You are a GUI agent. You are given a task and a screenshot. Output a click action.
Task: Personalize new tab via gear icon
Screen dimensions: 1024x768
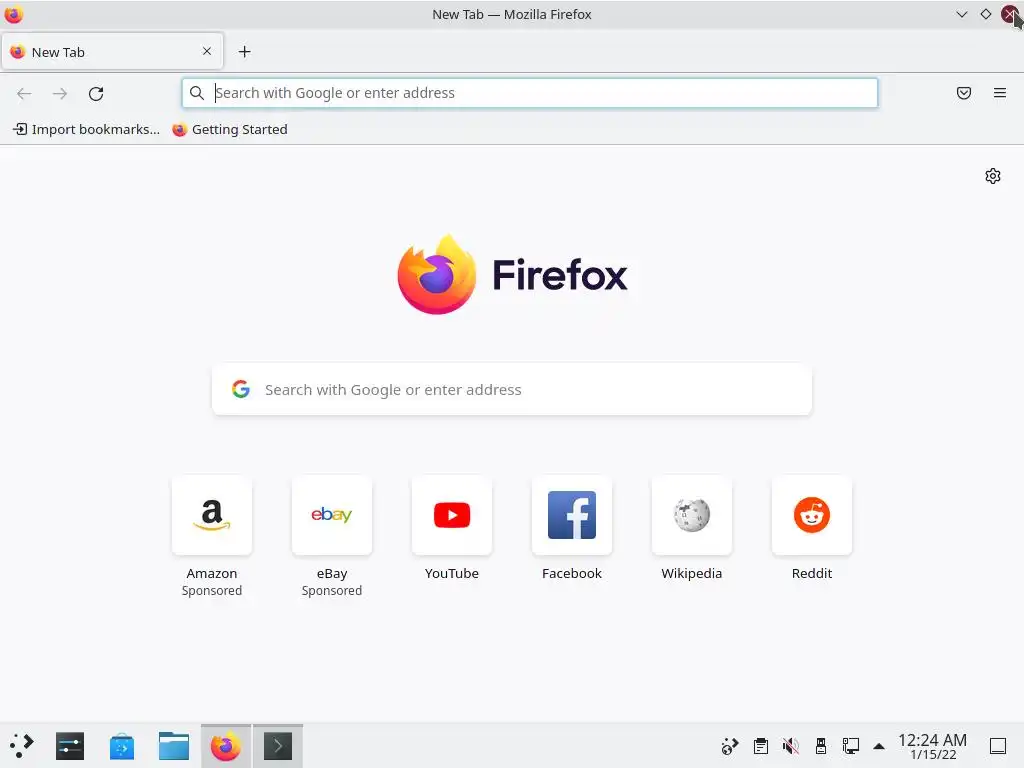[x=993, y=176]
